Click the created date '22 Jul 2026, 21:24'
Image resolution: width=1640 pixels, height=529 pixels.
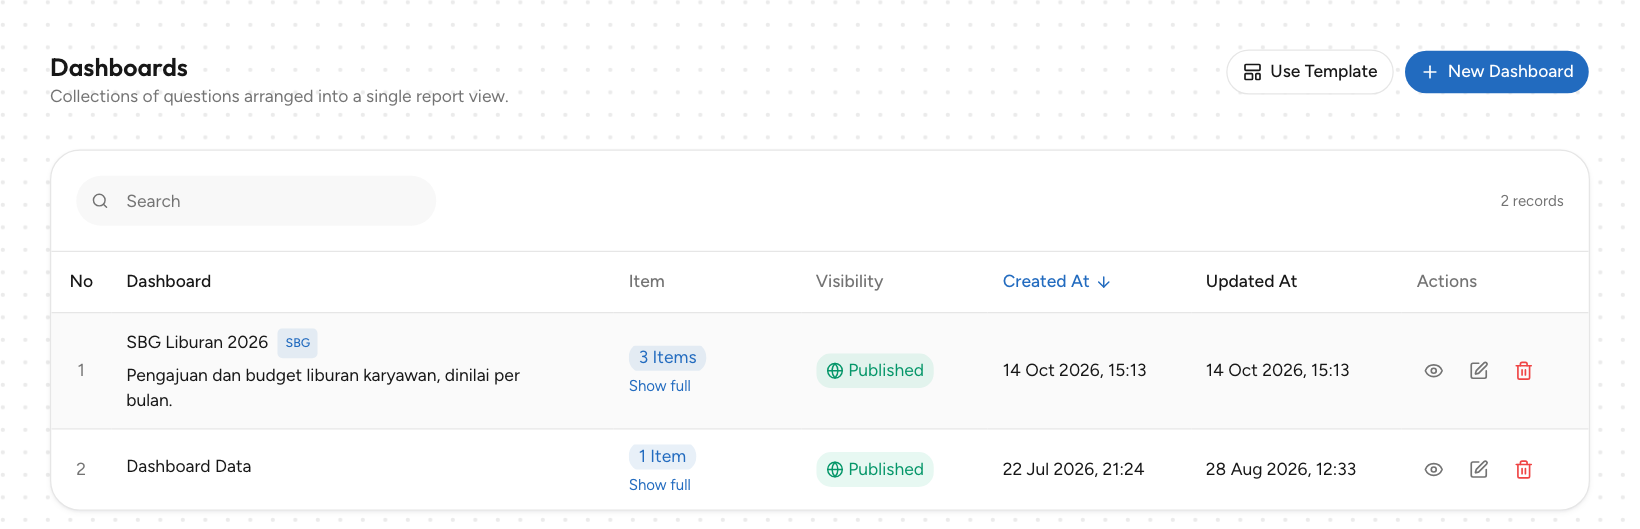tap(1073, 469)
